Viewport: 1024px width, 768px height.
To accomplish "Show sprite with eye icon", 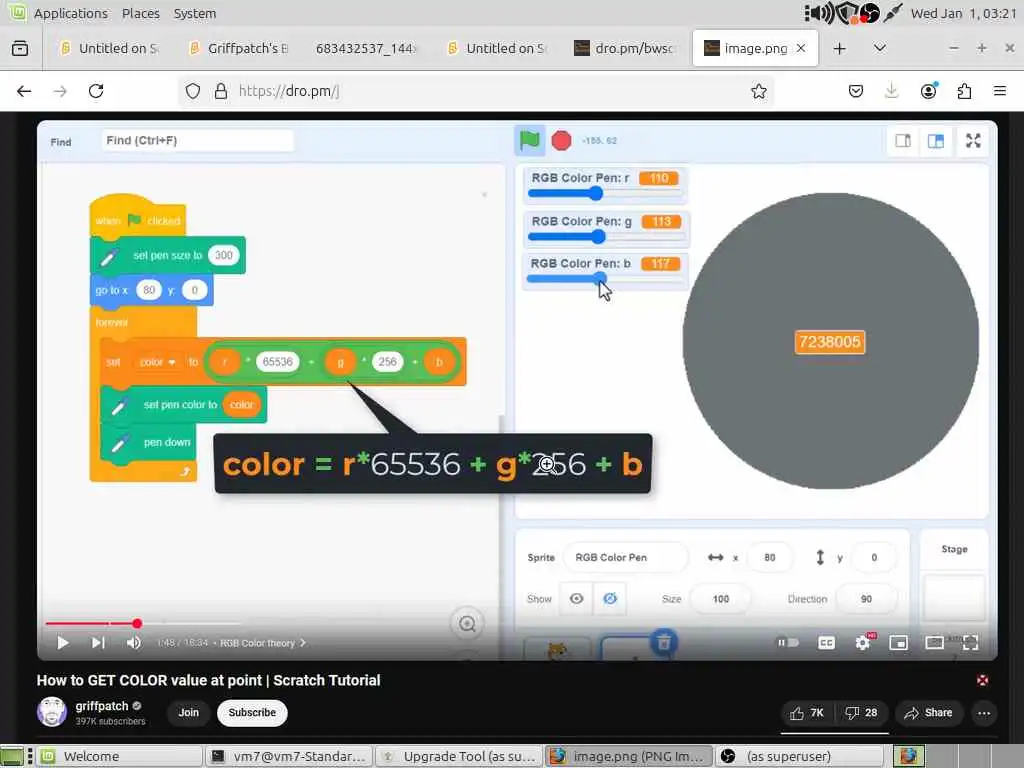I will click(x=576, y=599).
